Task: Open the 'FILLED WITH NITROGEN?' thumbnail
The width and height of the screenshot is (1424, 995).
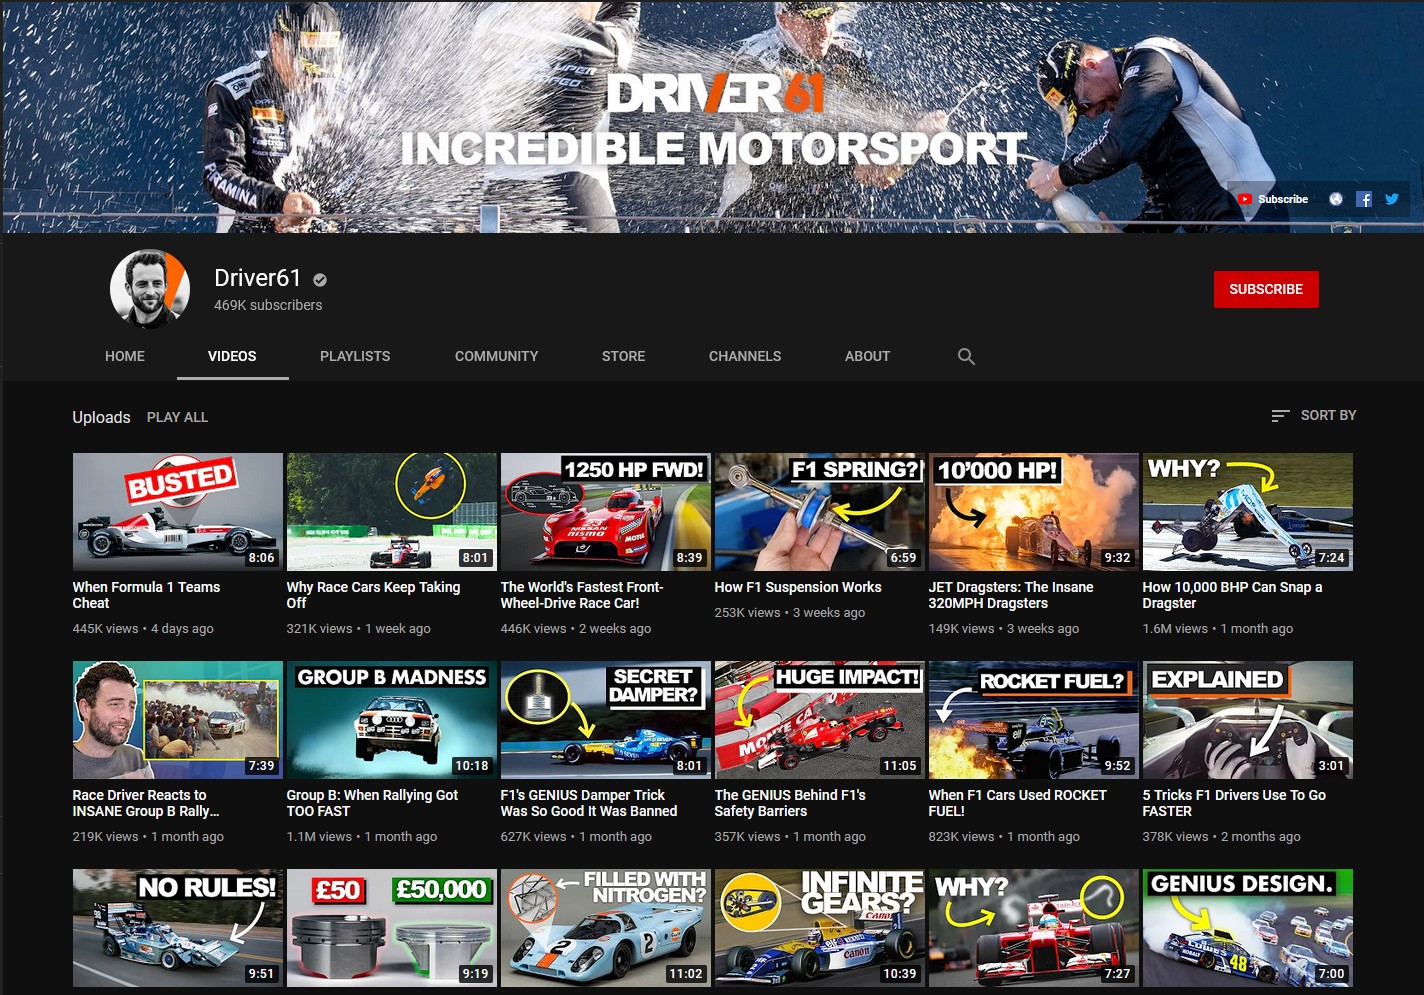Action: click(605, 928)
